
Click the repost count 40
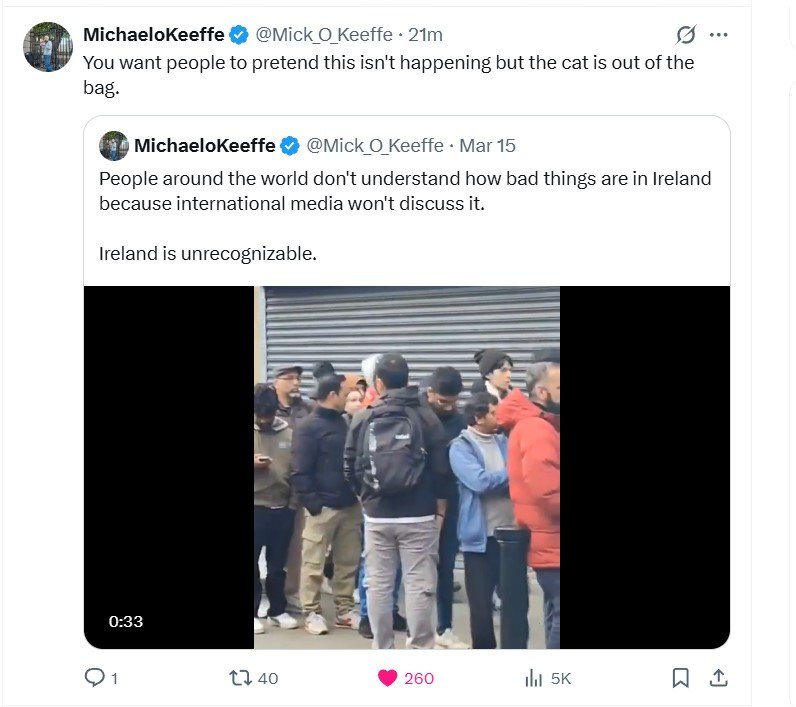(x=268, y=679)
